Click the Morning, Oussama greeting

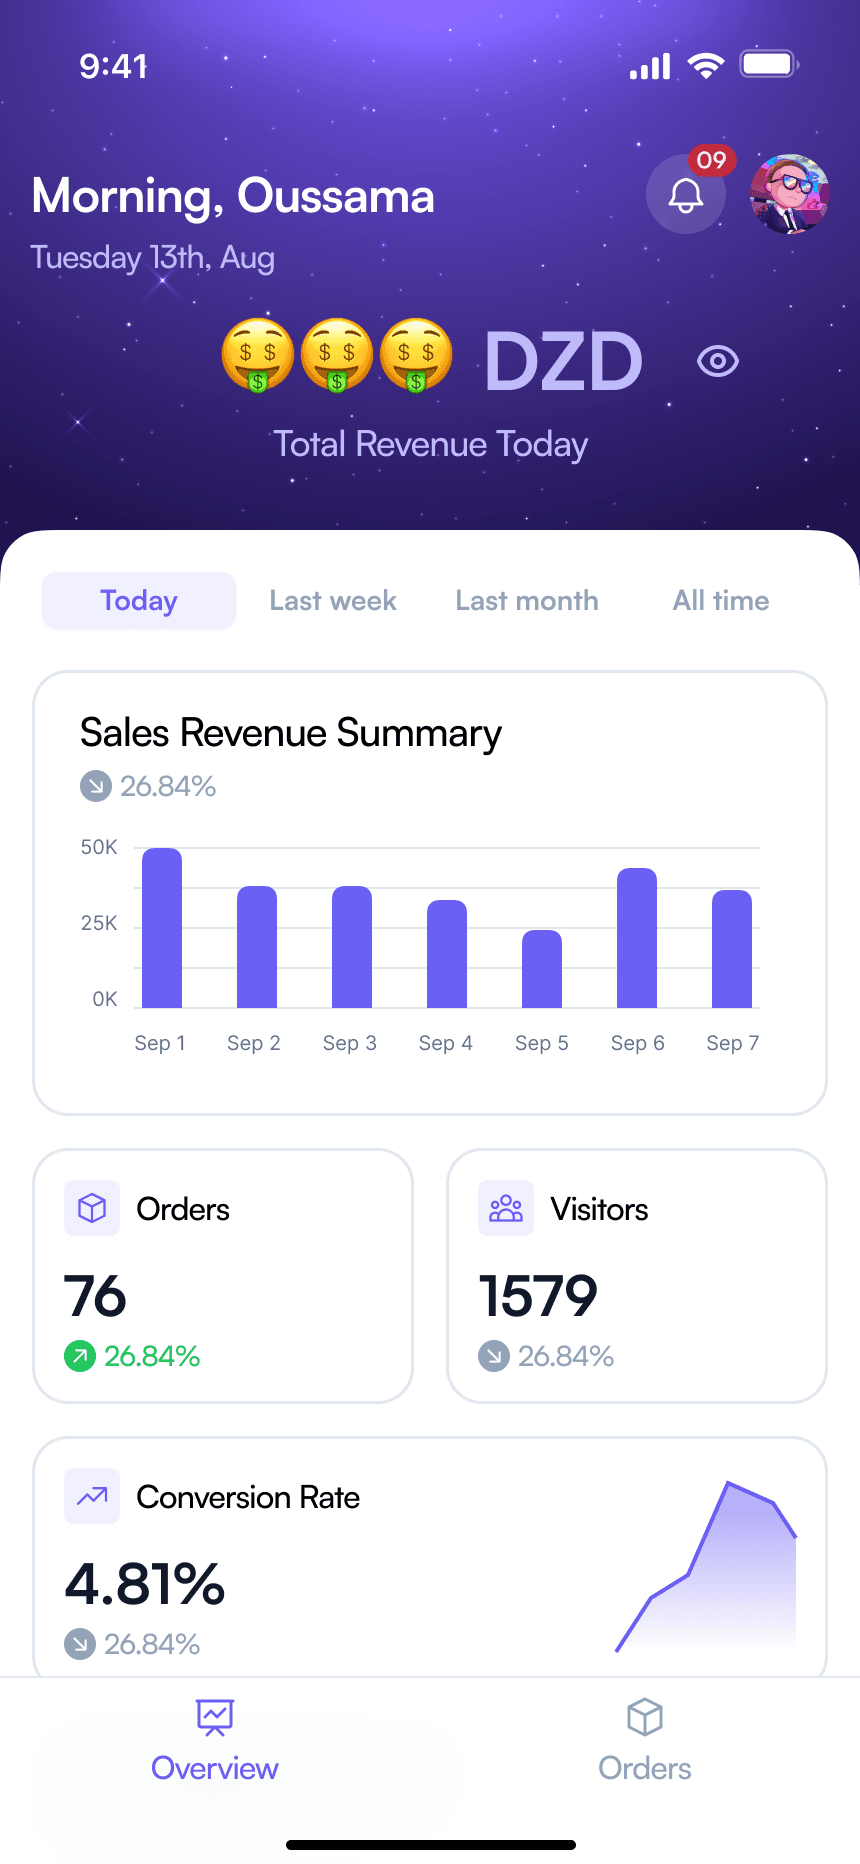click(x=233, y=196)
